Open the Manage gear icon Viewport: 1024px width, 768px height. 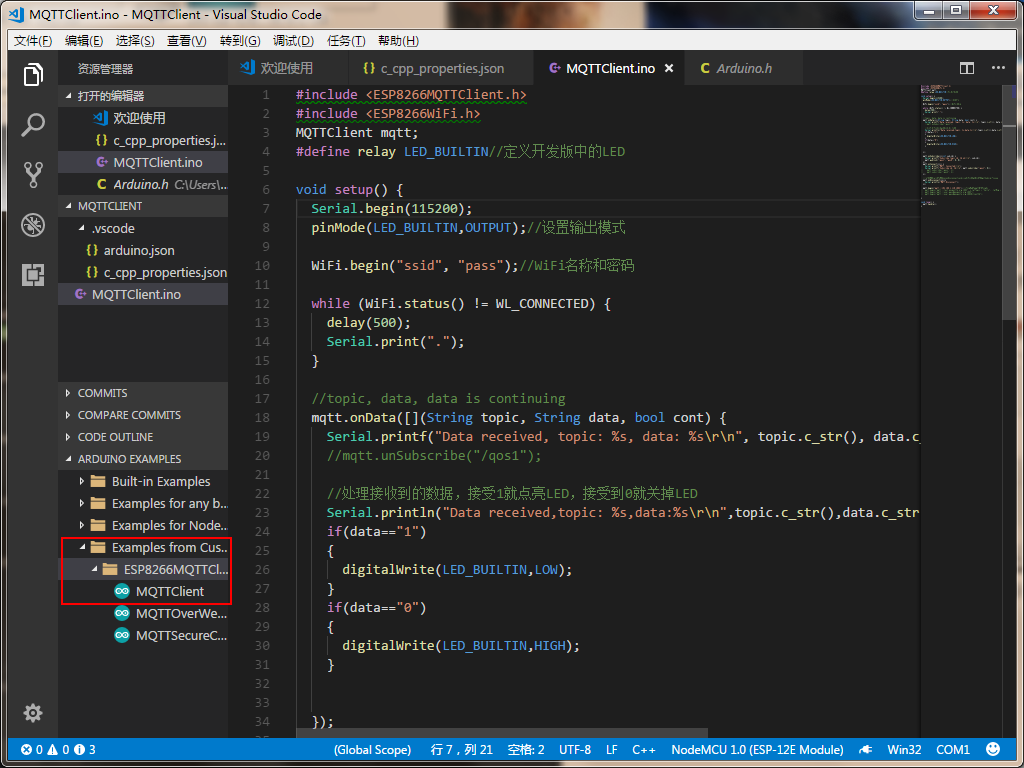(x=33, y=712)
